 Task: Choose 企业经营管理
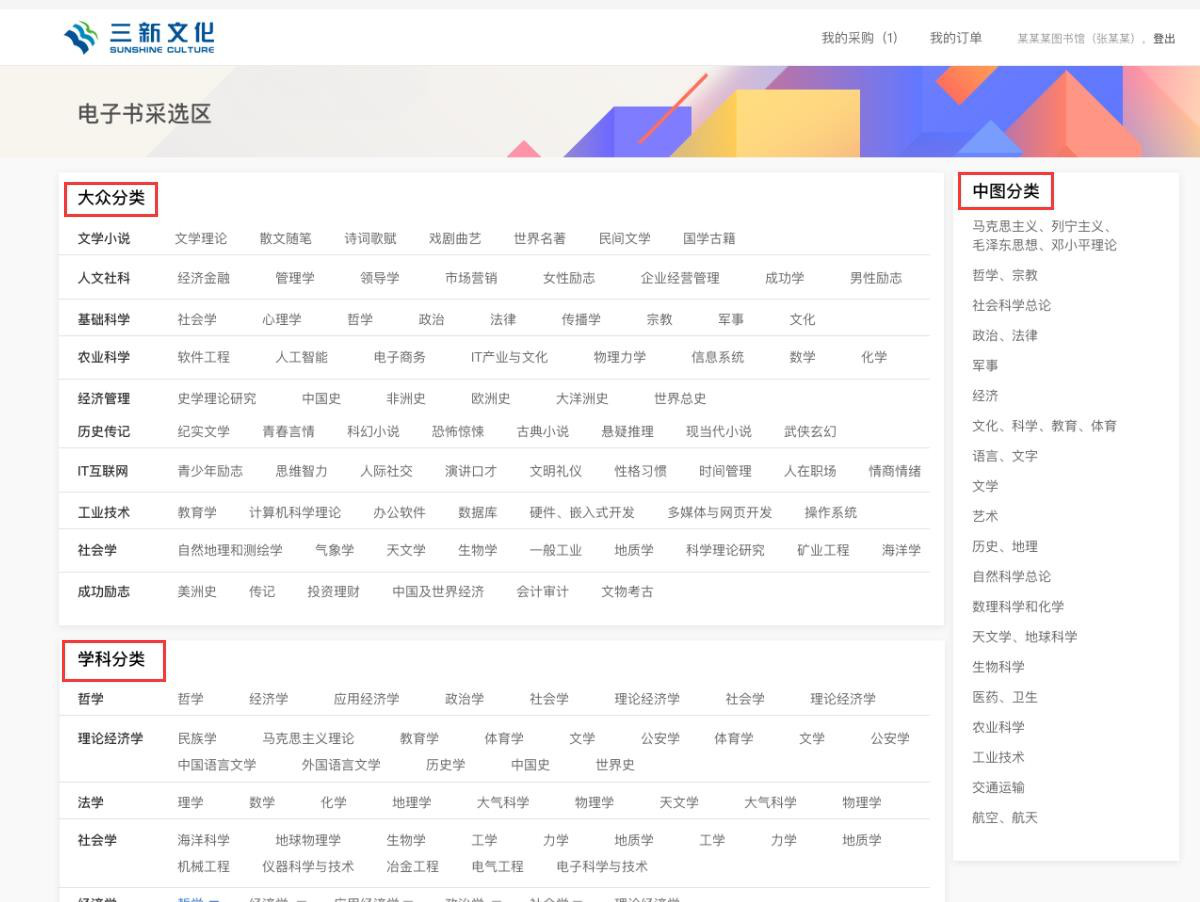[680, 278]
